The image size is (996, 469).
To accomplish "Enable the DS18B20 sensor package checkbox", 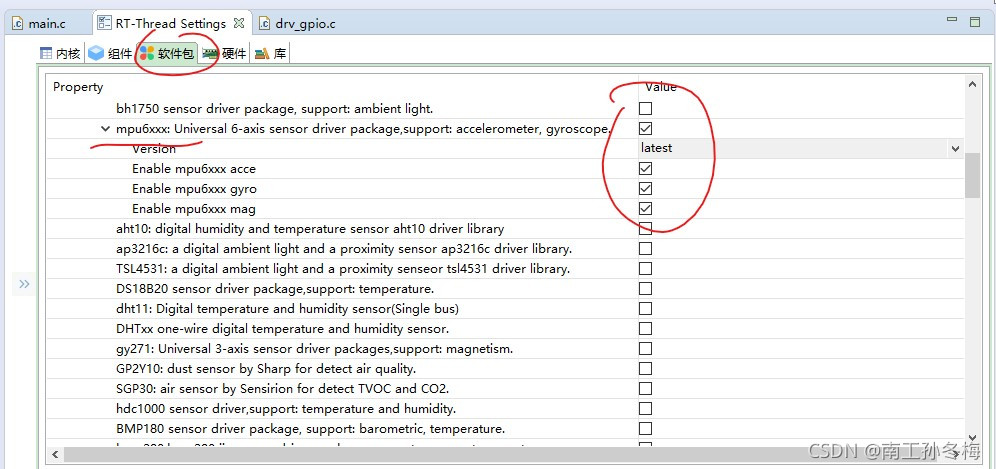I will [x=645, y=289].
